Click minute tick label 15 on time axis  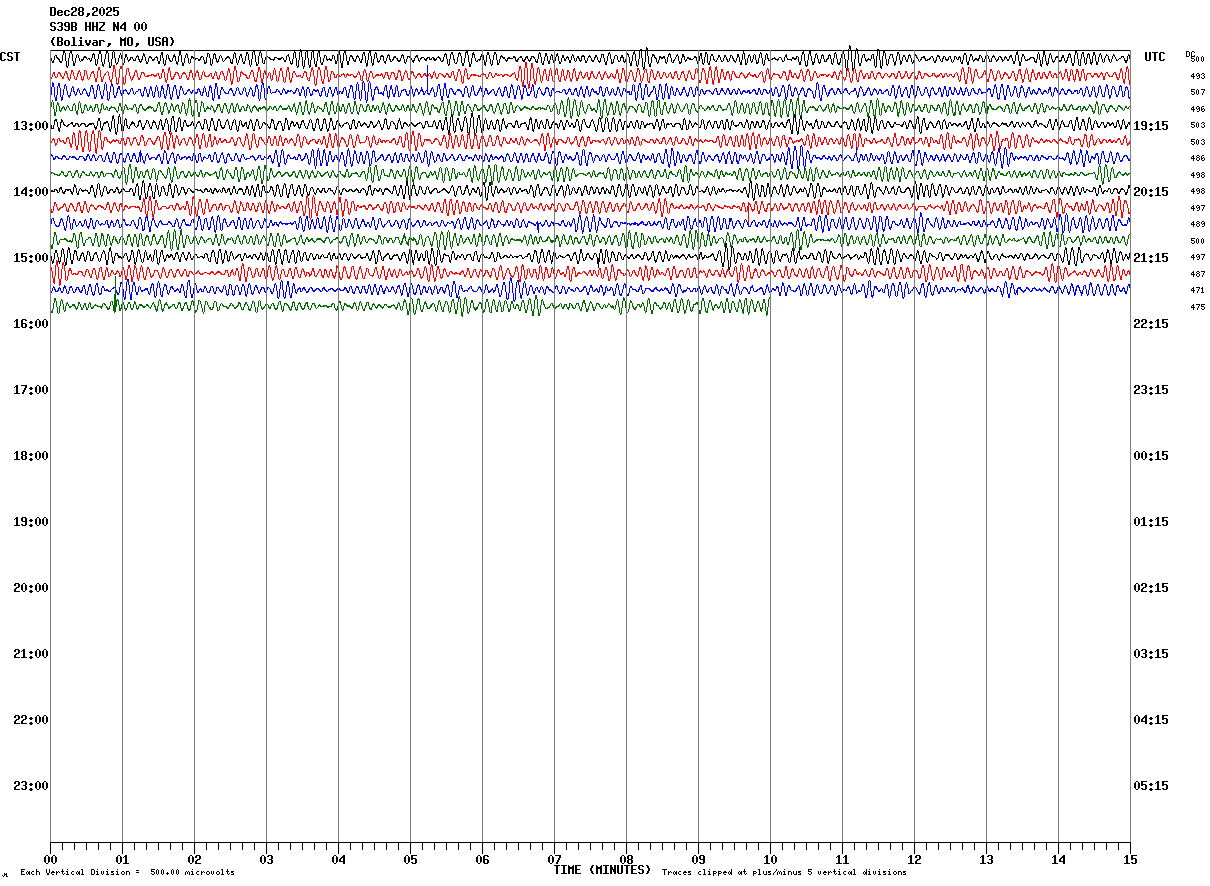point(1130,860)
